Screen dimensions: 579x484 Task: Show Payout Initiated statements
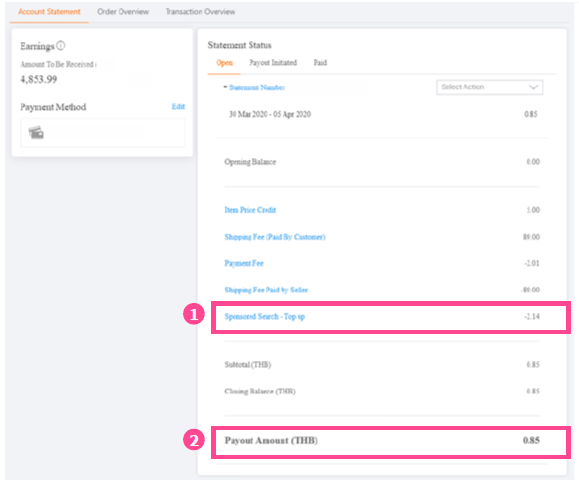click(273, 63)
